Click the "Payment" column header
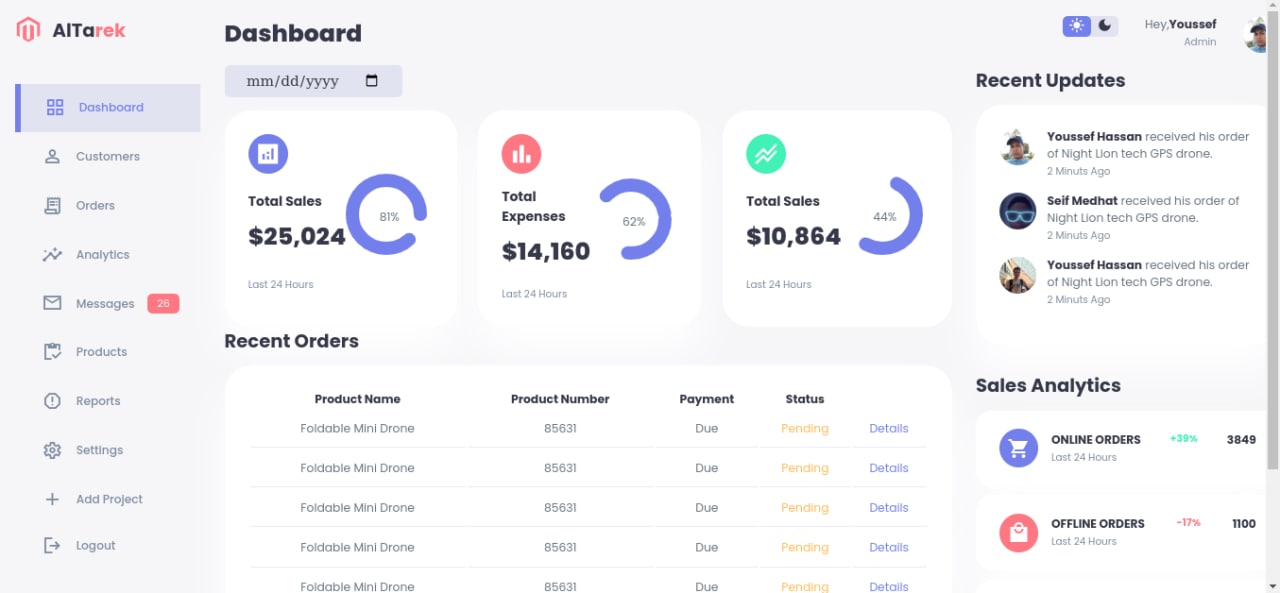 click(707, 399)
